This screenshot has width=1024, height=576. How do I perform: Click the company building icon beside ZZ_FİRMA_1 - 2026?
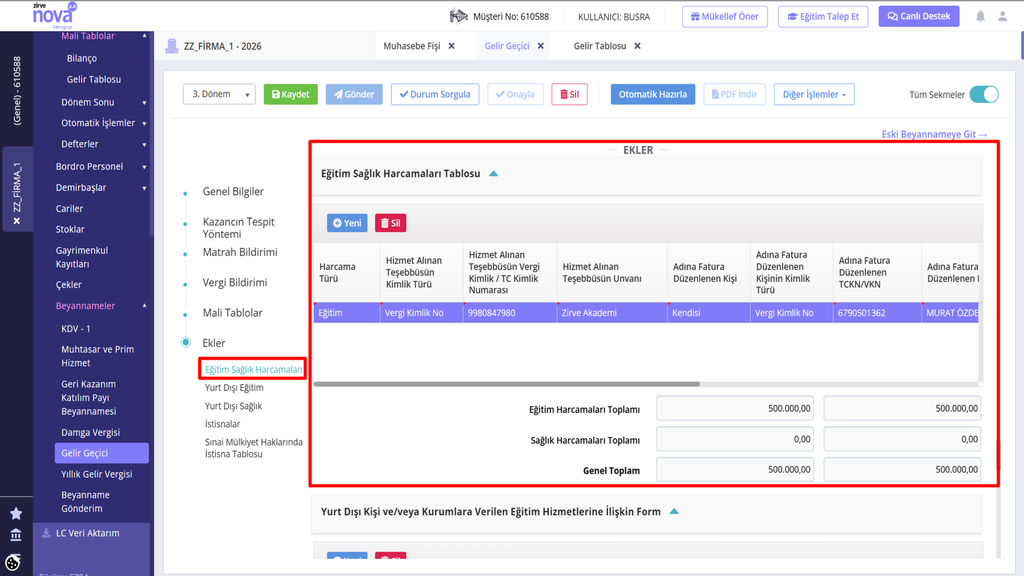[172, 46]
